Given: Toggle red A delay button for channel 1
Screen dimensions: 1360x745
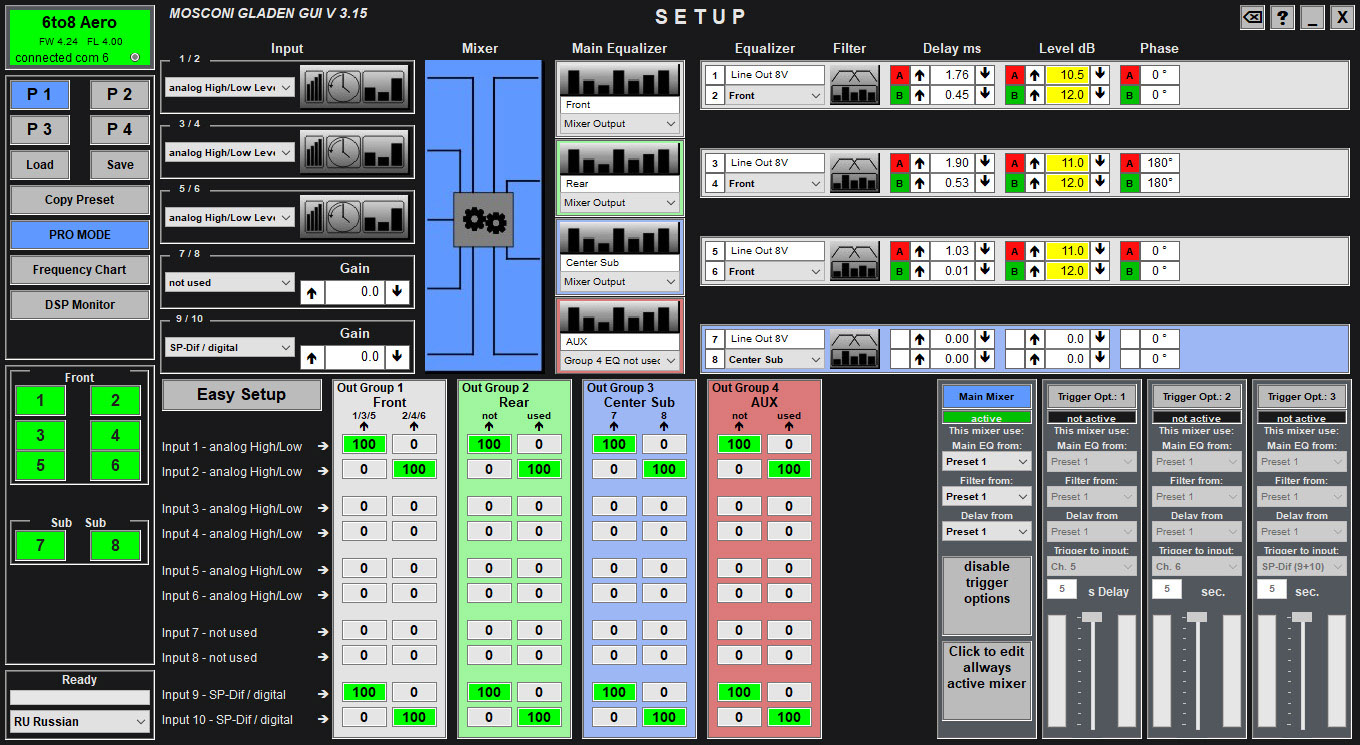Looking at the screenshot, I should (x=899, y=75).
